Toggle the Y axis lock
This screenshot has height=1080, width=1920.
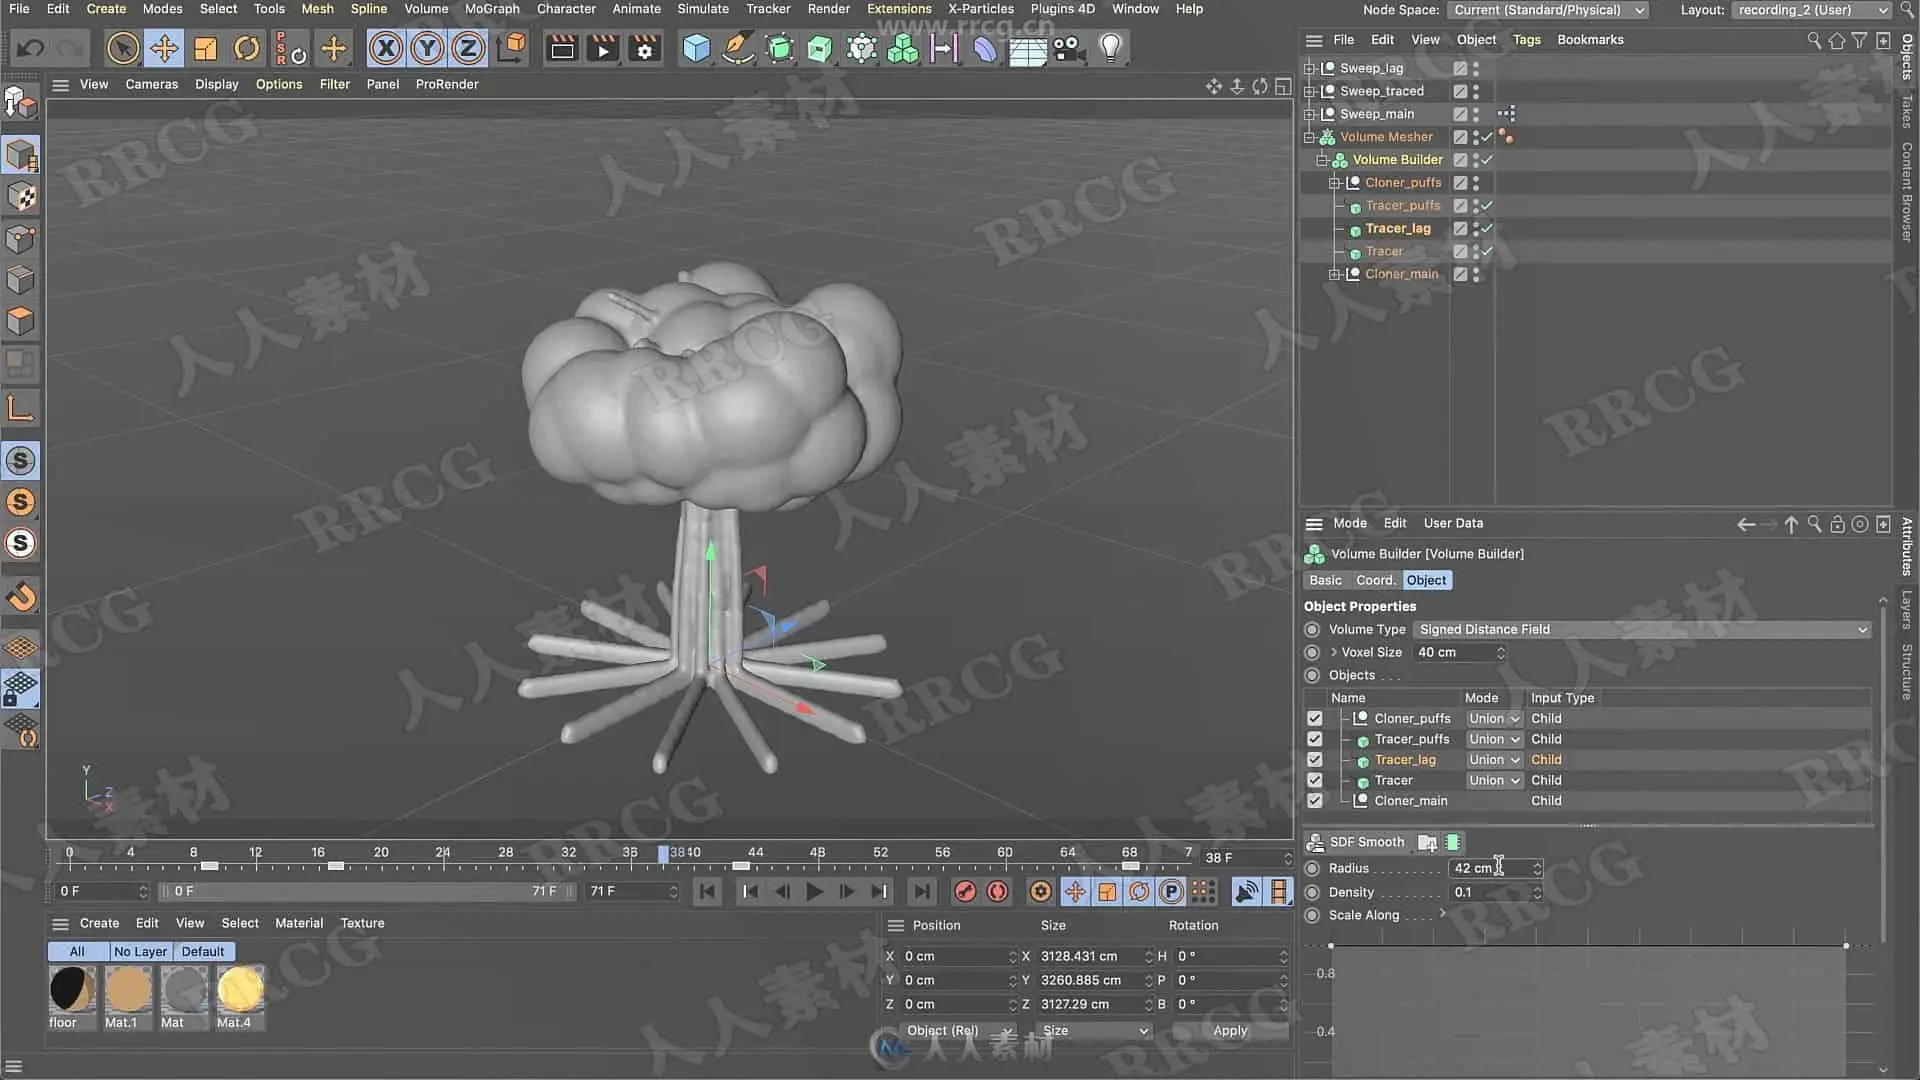click(427, 48)
